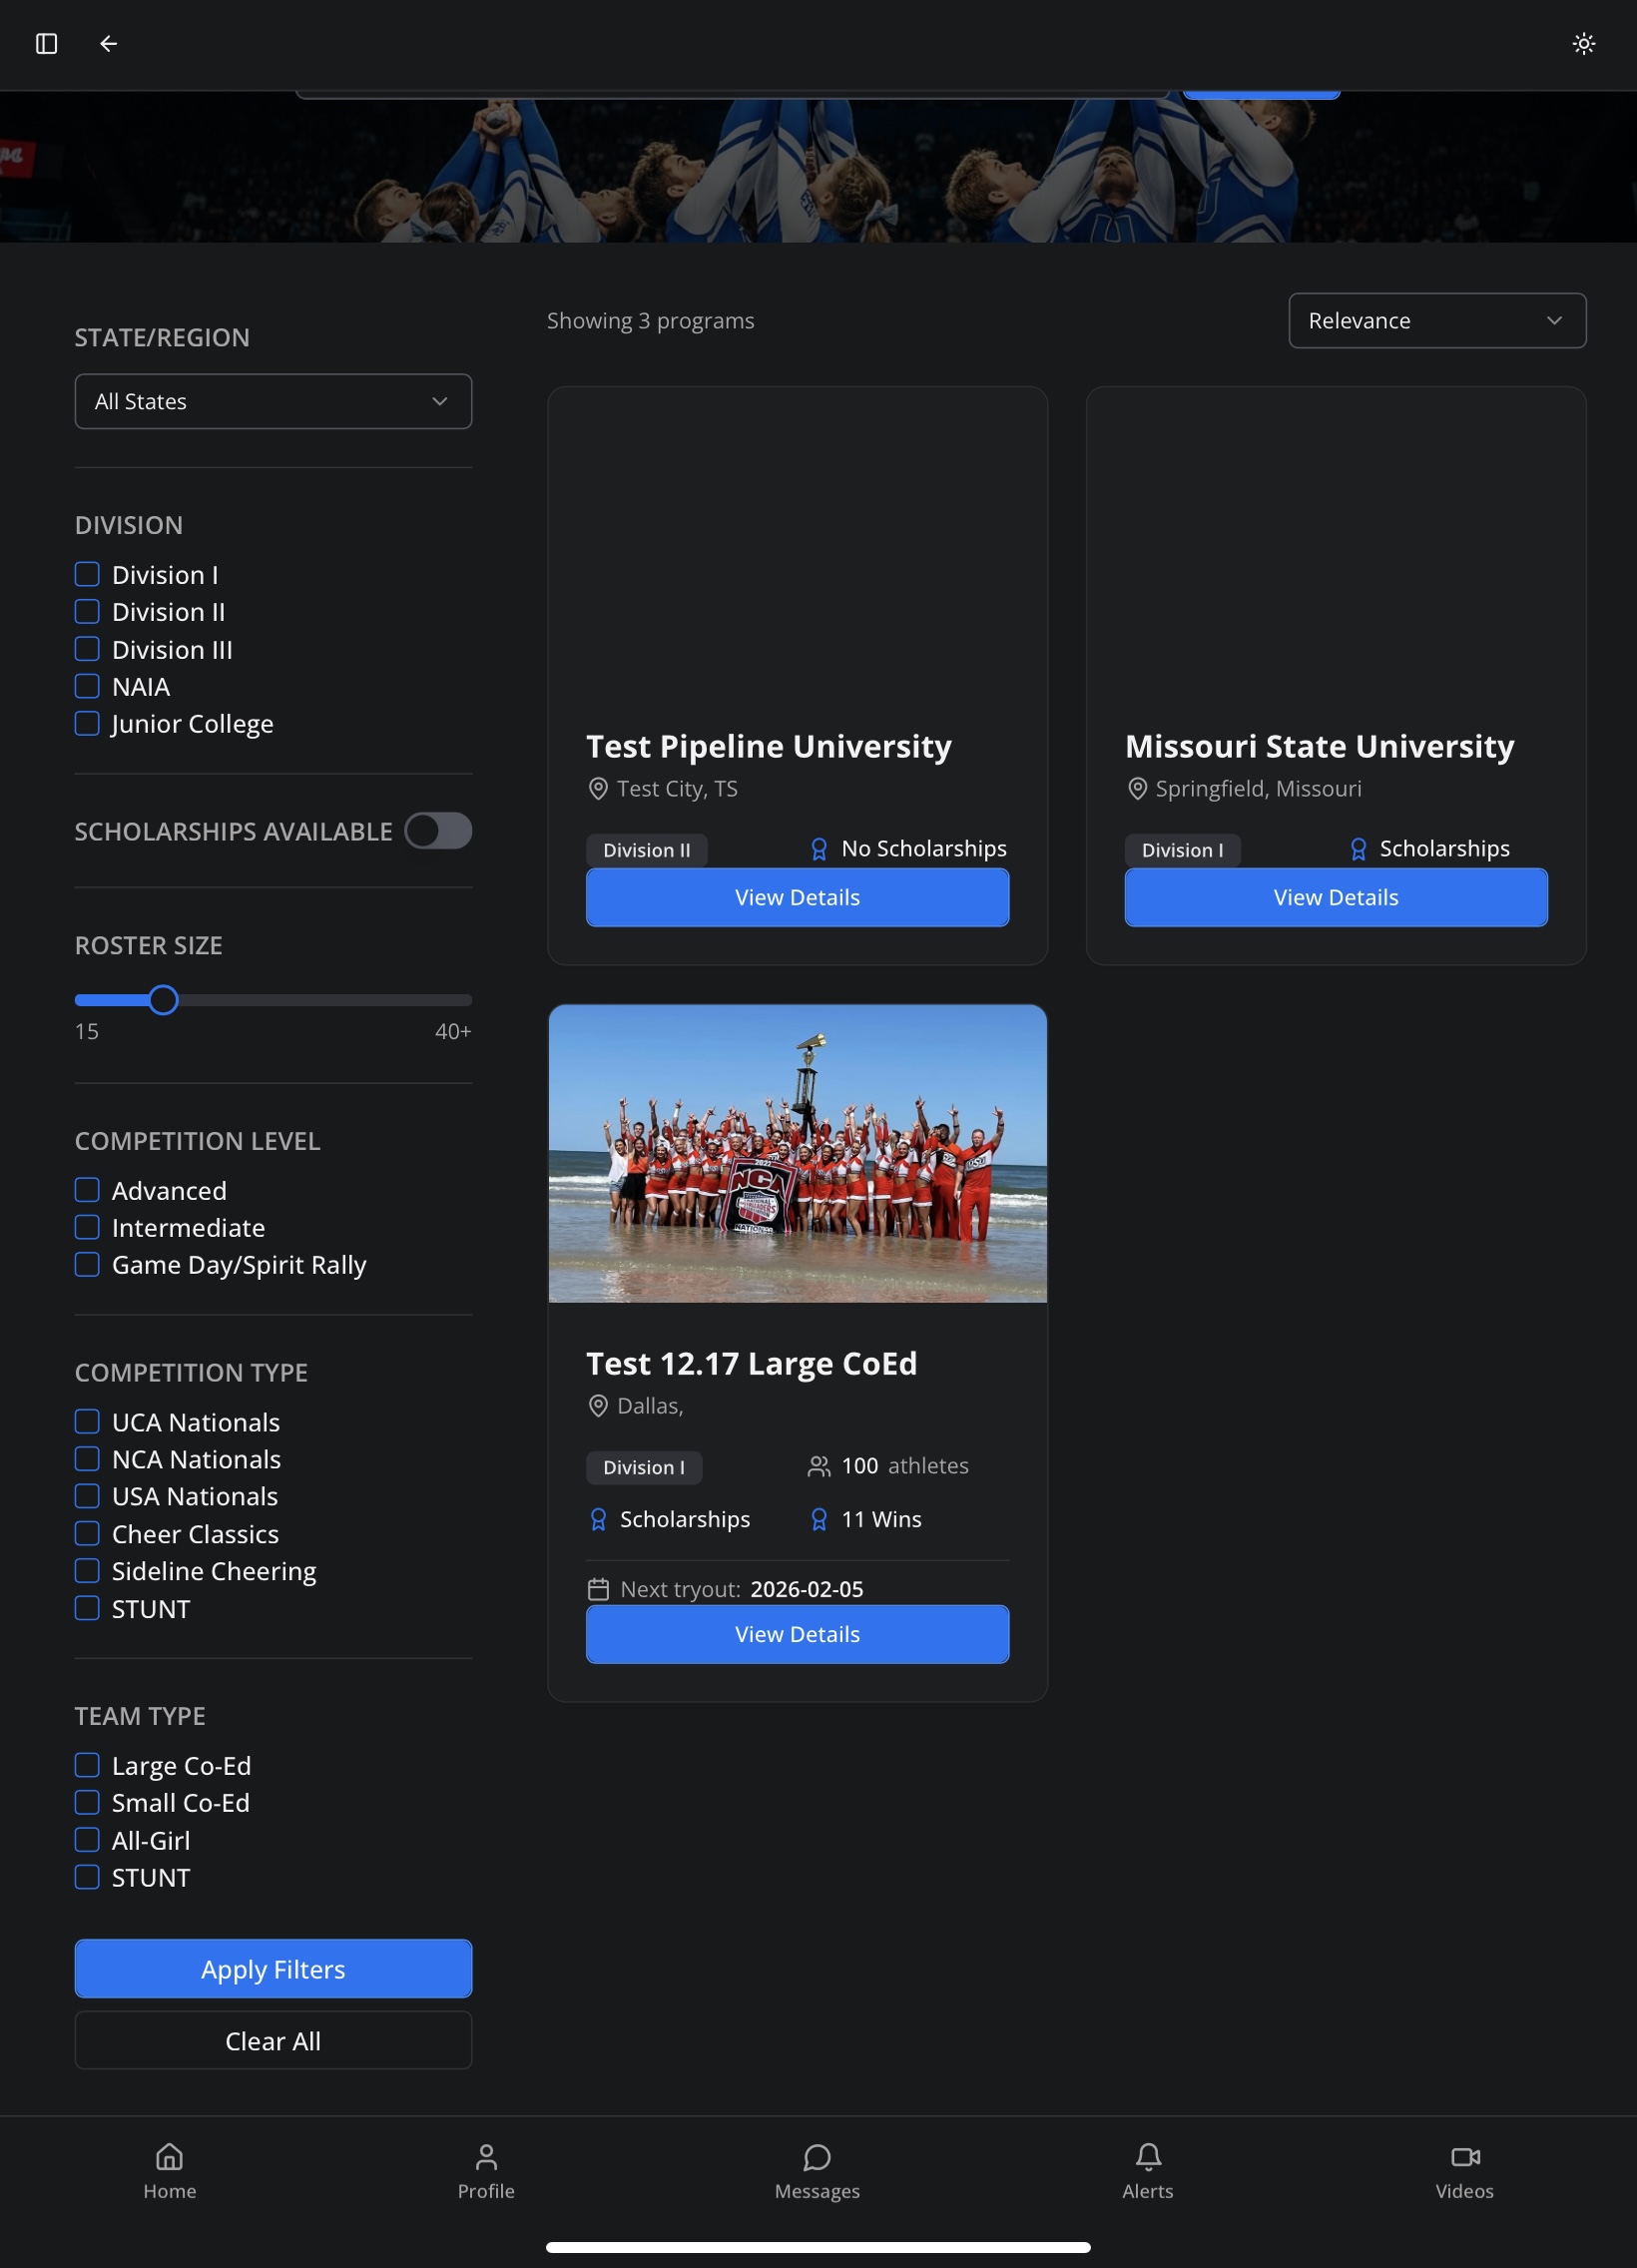Check the USA Nationals filter
The height and width of the screenshot is (2268, 1637).
click(x=87, y=1496)
